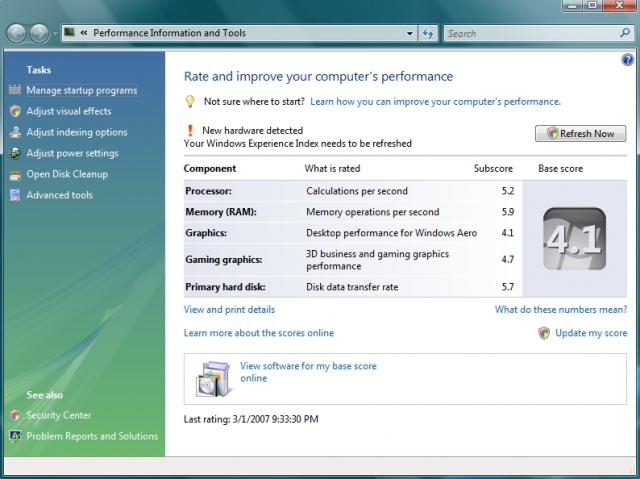Click the Memory (RAM) subscore value 5.9
The height and width of the screenshot is (479, 640).
click(507, 212)
